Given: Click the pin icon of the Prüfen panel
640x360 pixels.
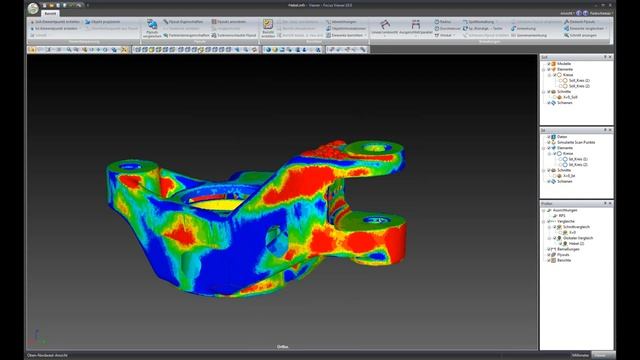Looking at the screenshot, I should click(605, 203).
